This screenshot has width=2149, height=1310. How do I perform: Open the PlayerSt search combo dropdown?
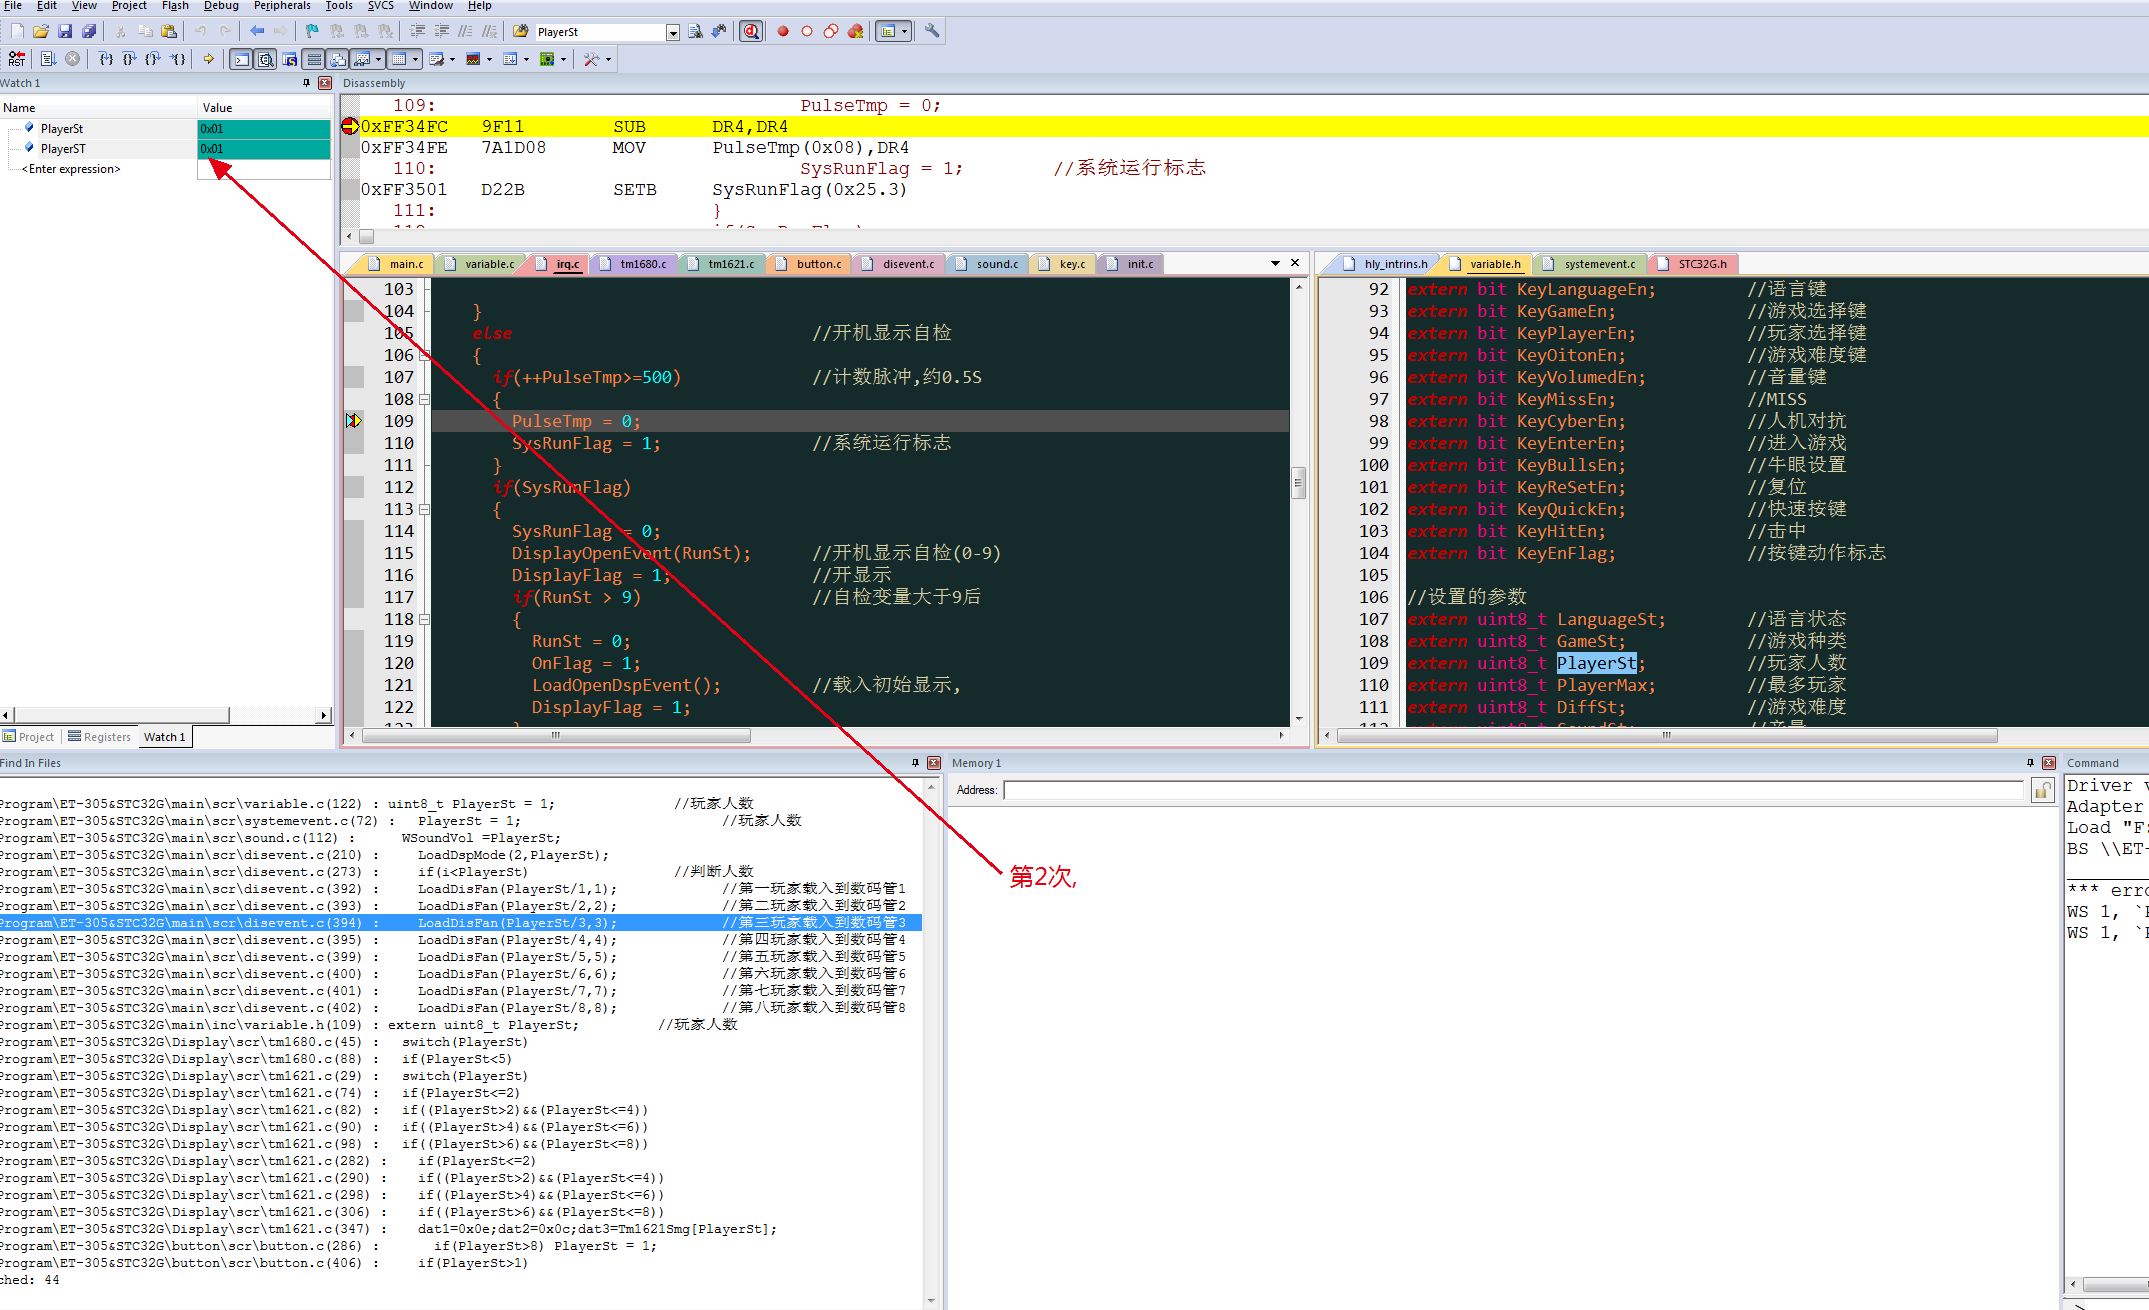click(x=673, y=33)
